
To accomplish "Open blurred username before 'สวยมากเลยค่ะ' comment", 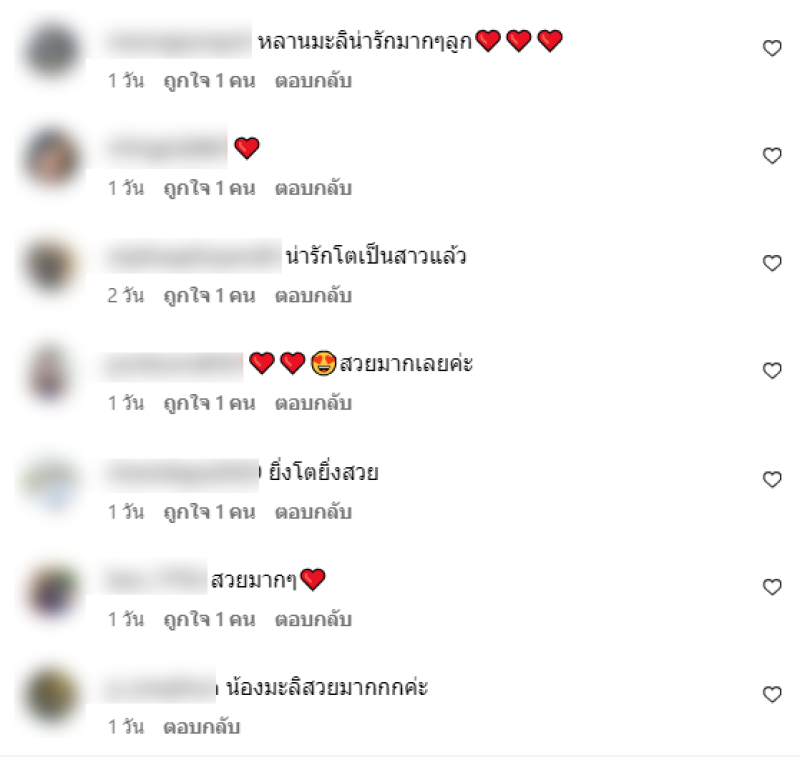I will tap(173, 366).
